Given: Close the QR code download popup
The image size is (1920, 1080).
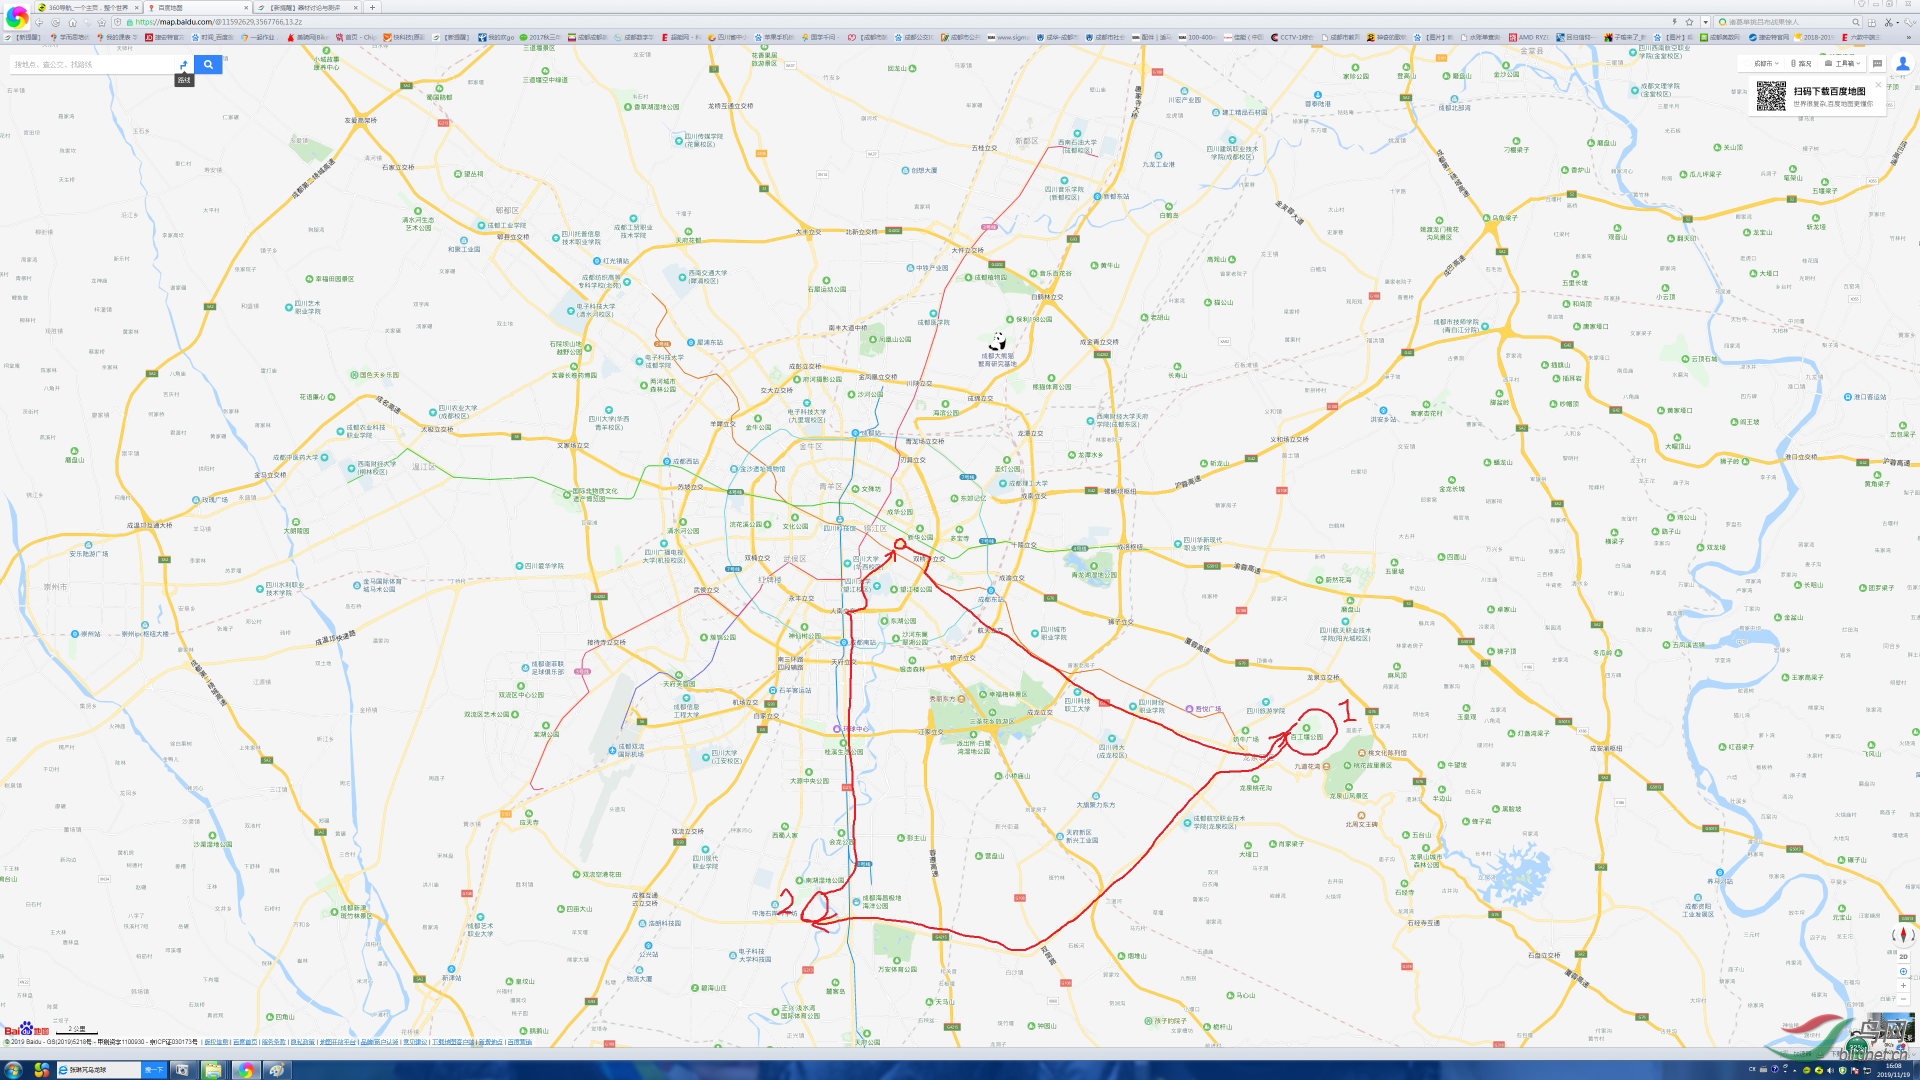Looking at the screenshot, I should pos(1878,85).
